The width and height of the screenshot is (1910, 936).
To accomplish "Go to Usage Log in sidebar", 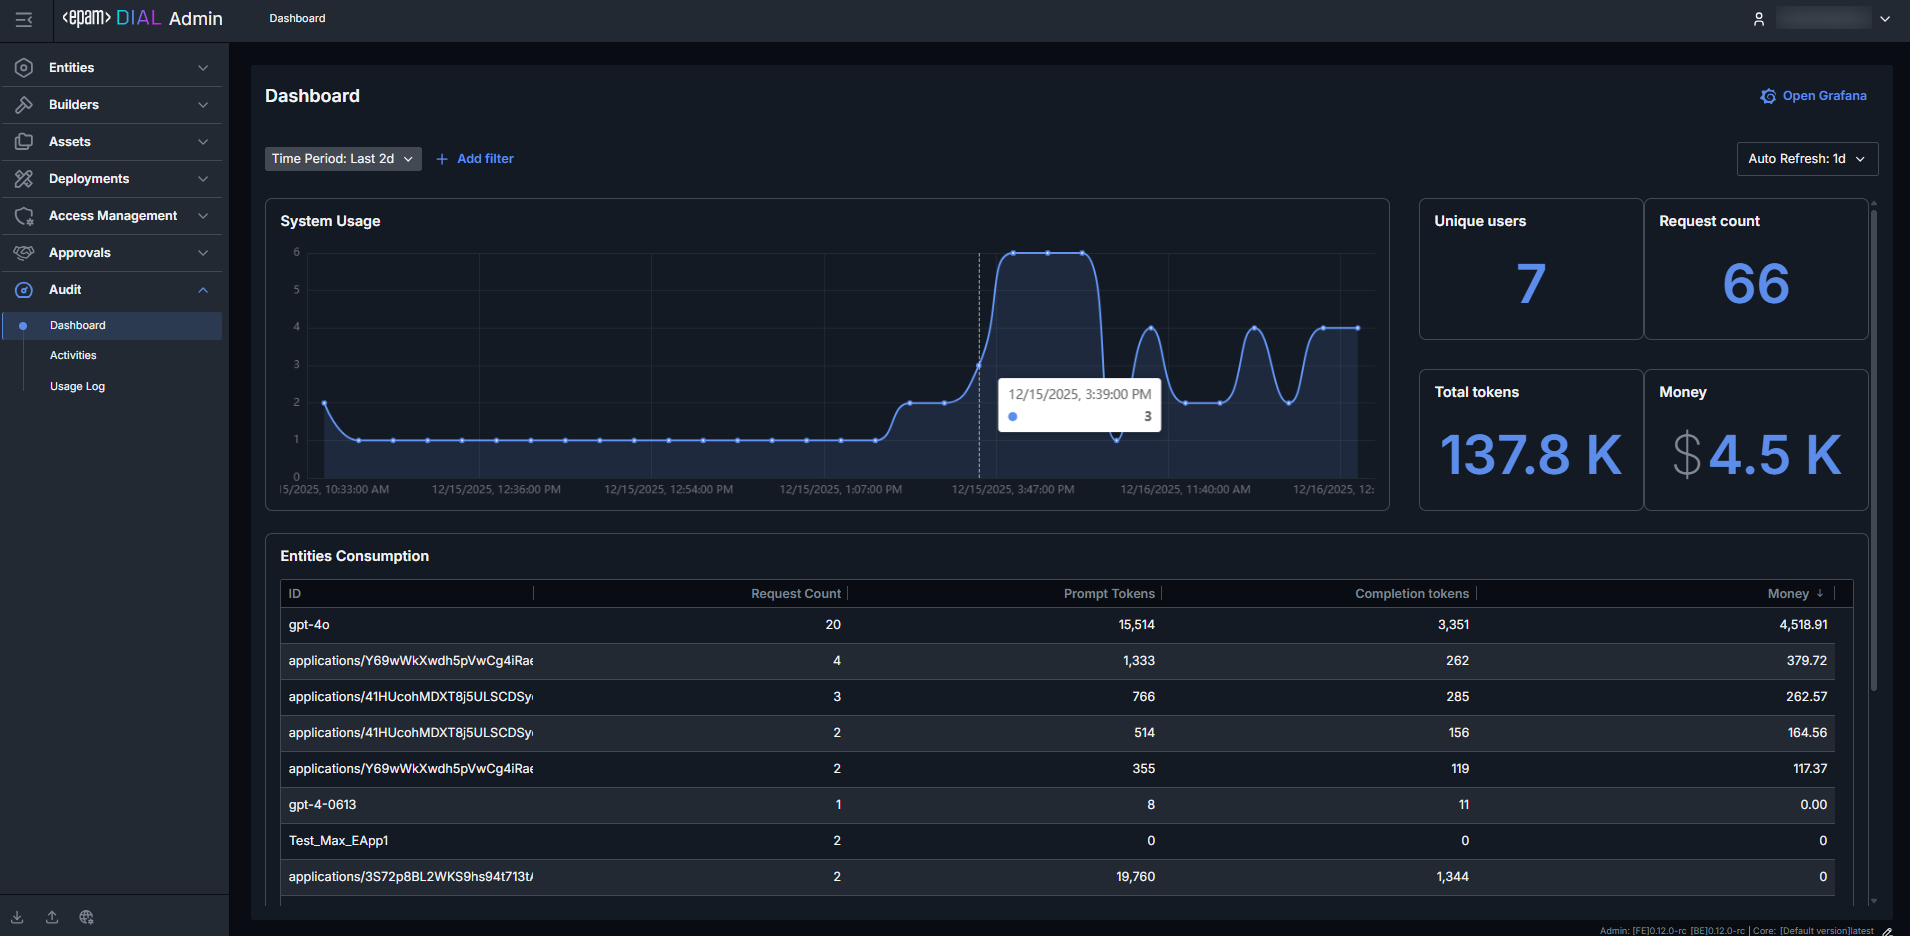I will tap(77, 387).
